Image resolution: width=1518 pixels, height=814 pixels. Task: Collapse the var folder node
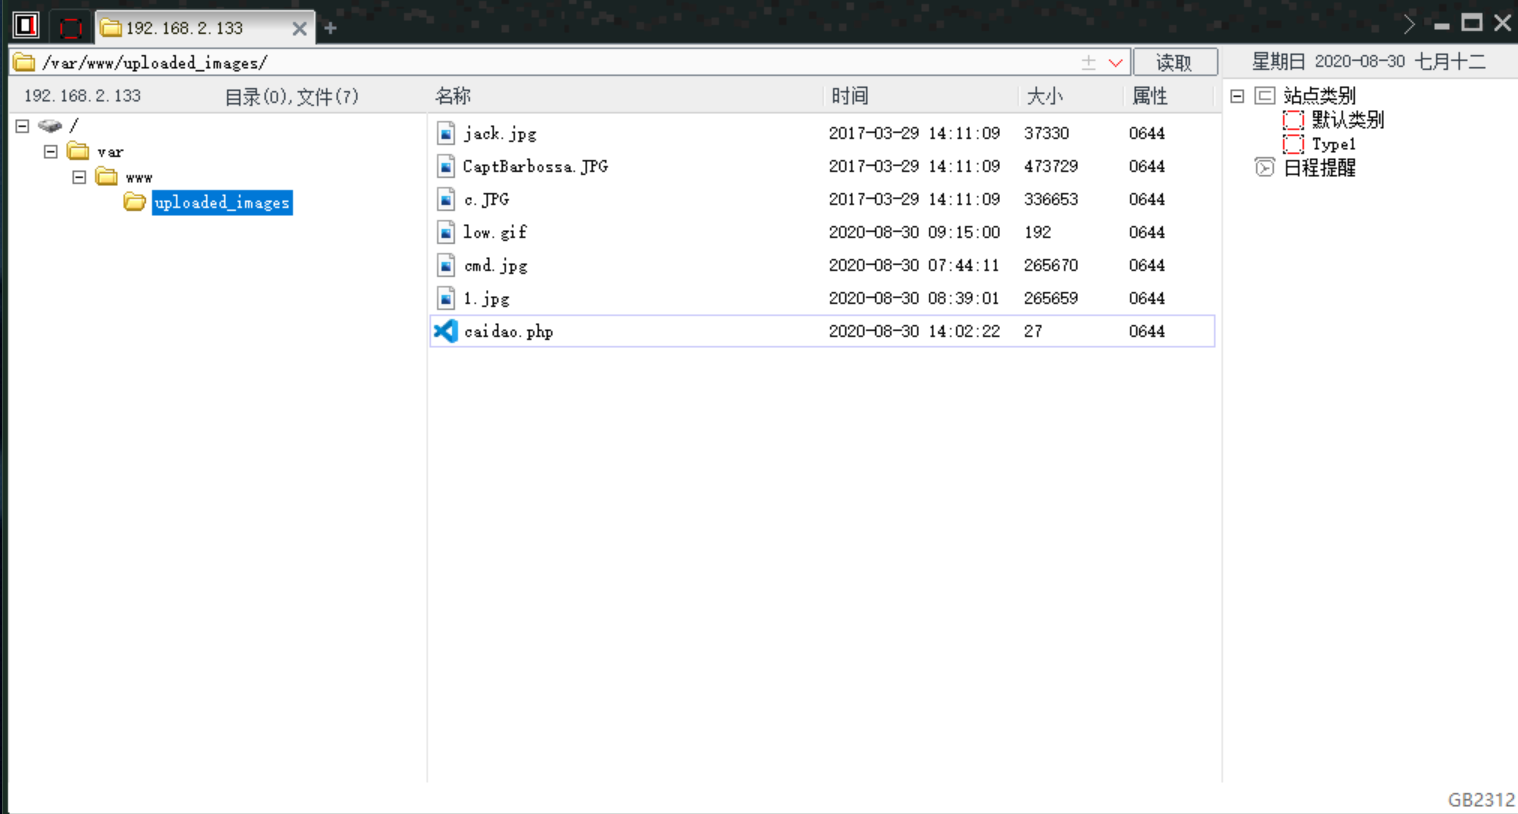[50, 152]
